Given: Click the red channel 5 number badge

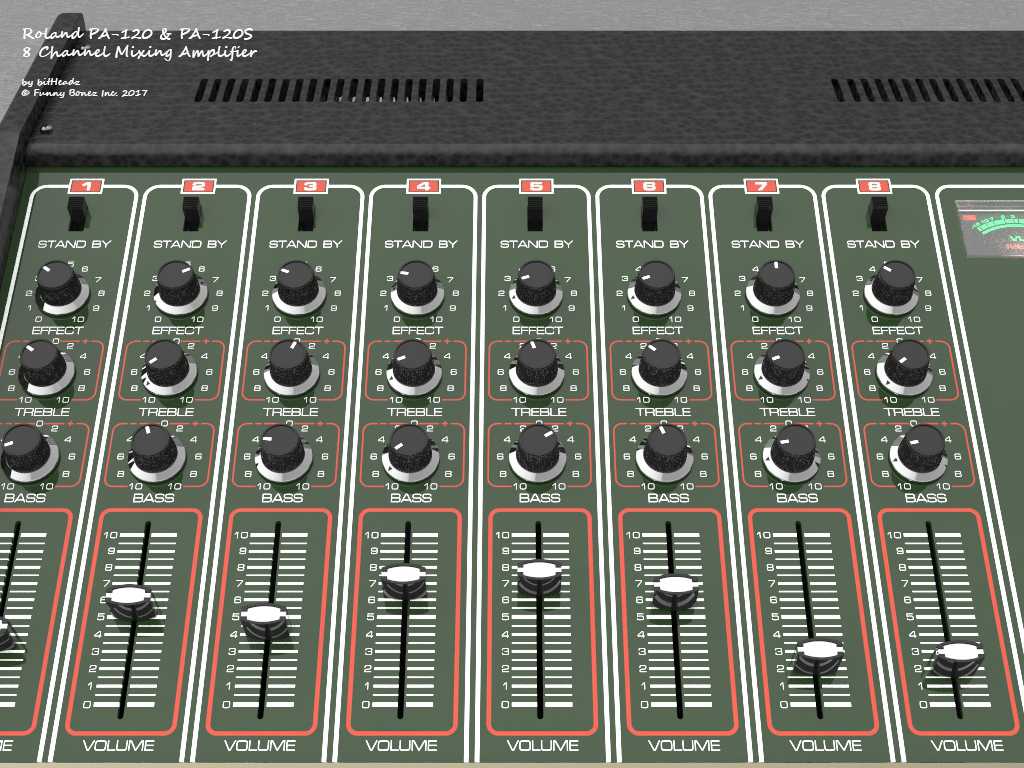Looking at the screenshot, I should pyautogui.click(x=536, y=186).
